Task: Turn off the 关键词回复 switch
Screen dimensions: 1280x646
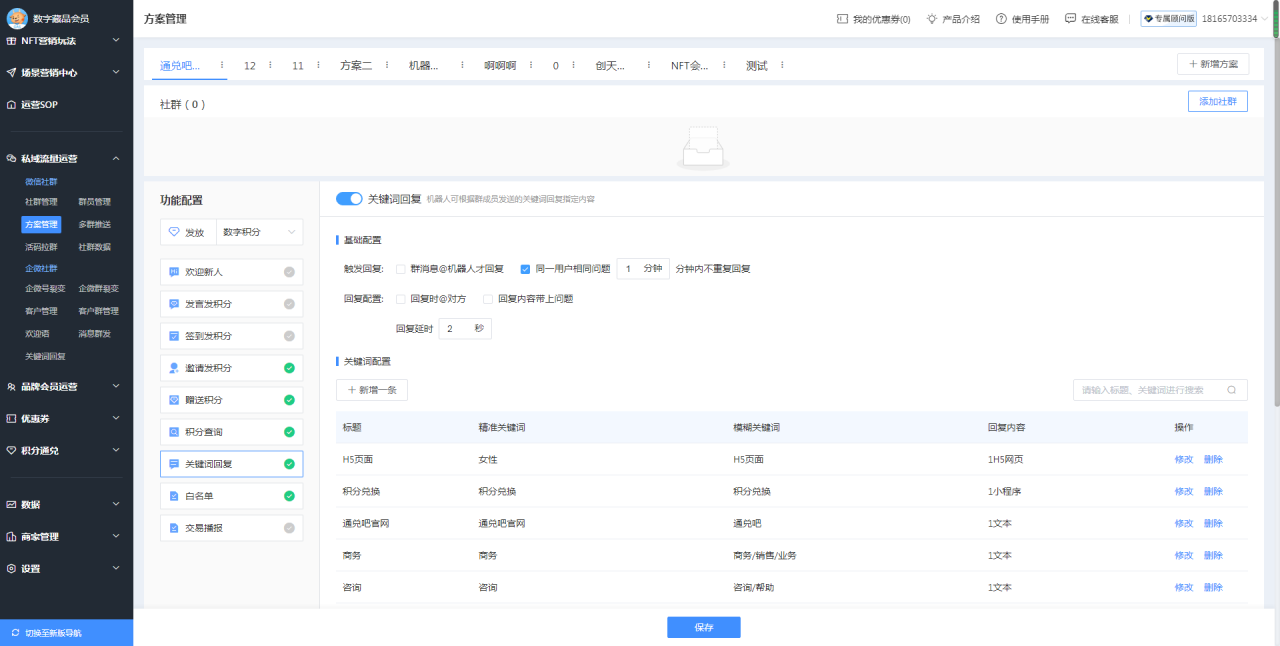Action: pyautogui.click(x=349, y=198)
